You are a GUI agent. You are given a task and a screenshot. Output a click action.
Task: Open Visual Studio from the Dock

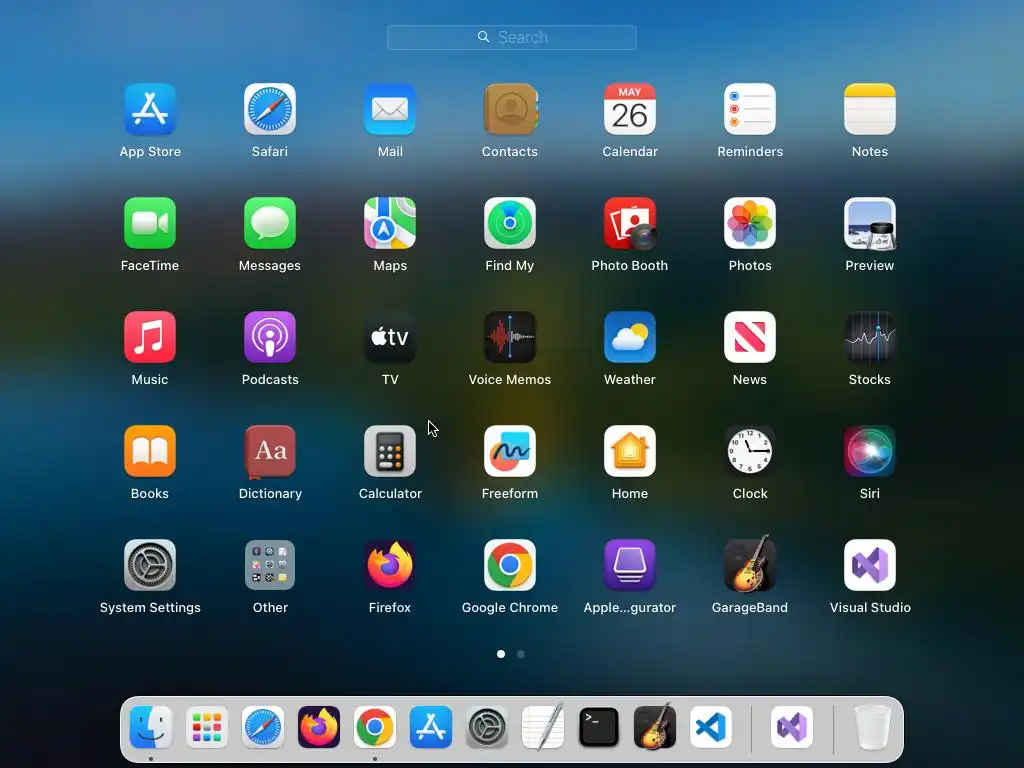tap(792, 727)
